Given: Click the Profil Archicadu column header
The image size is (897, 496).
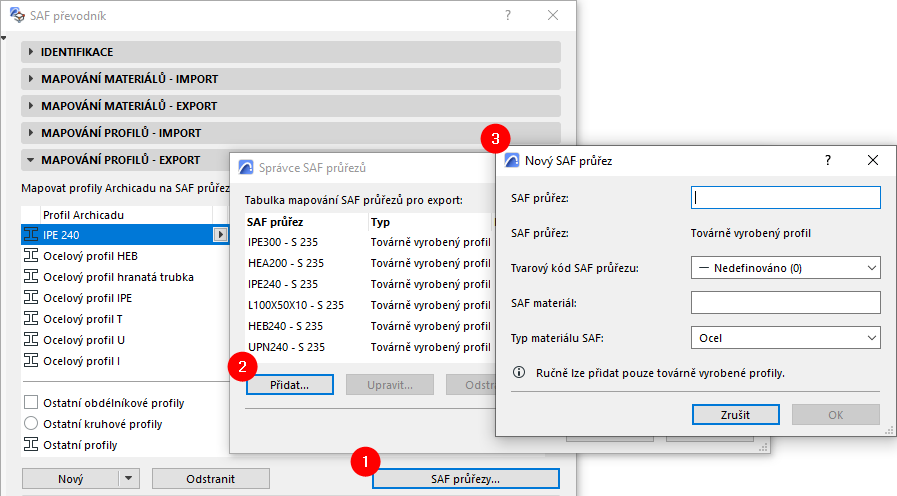Looking at the screenshot, I should [x=125, y=215].
